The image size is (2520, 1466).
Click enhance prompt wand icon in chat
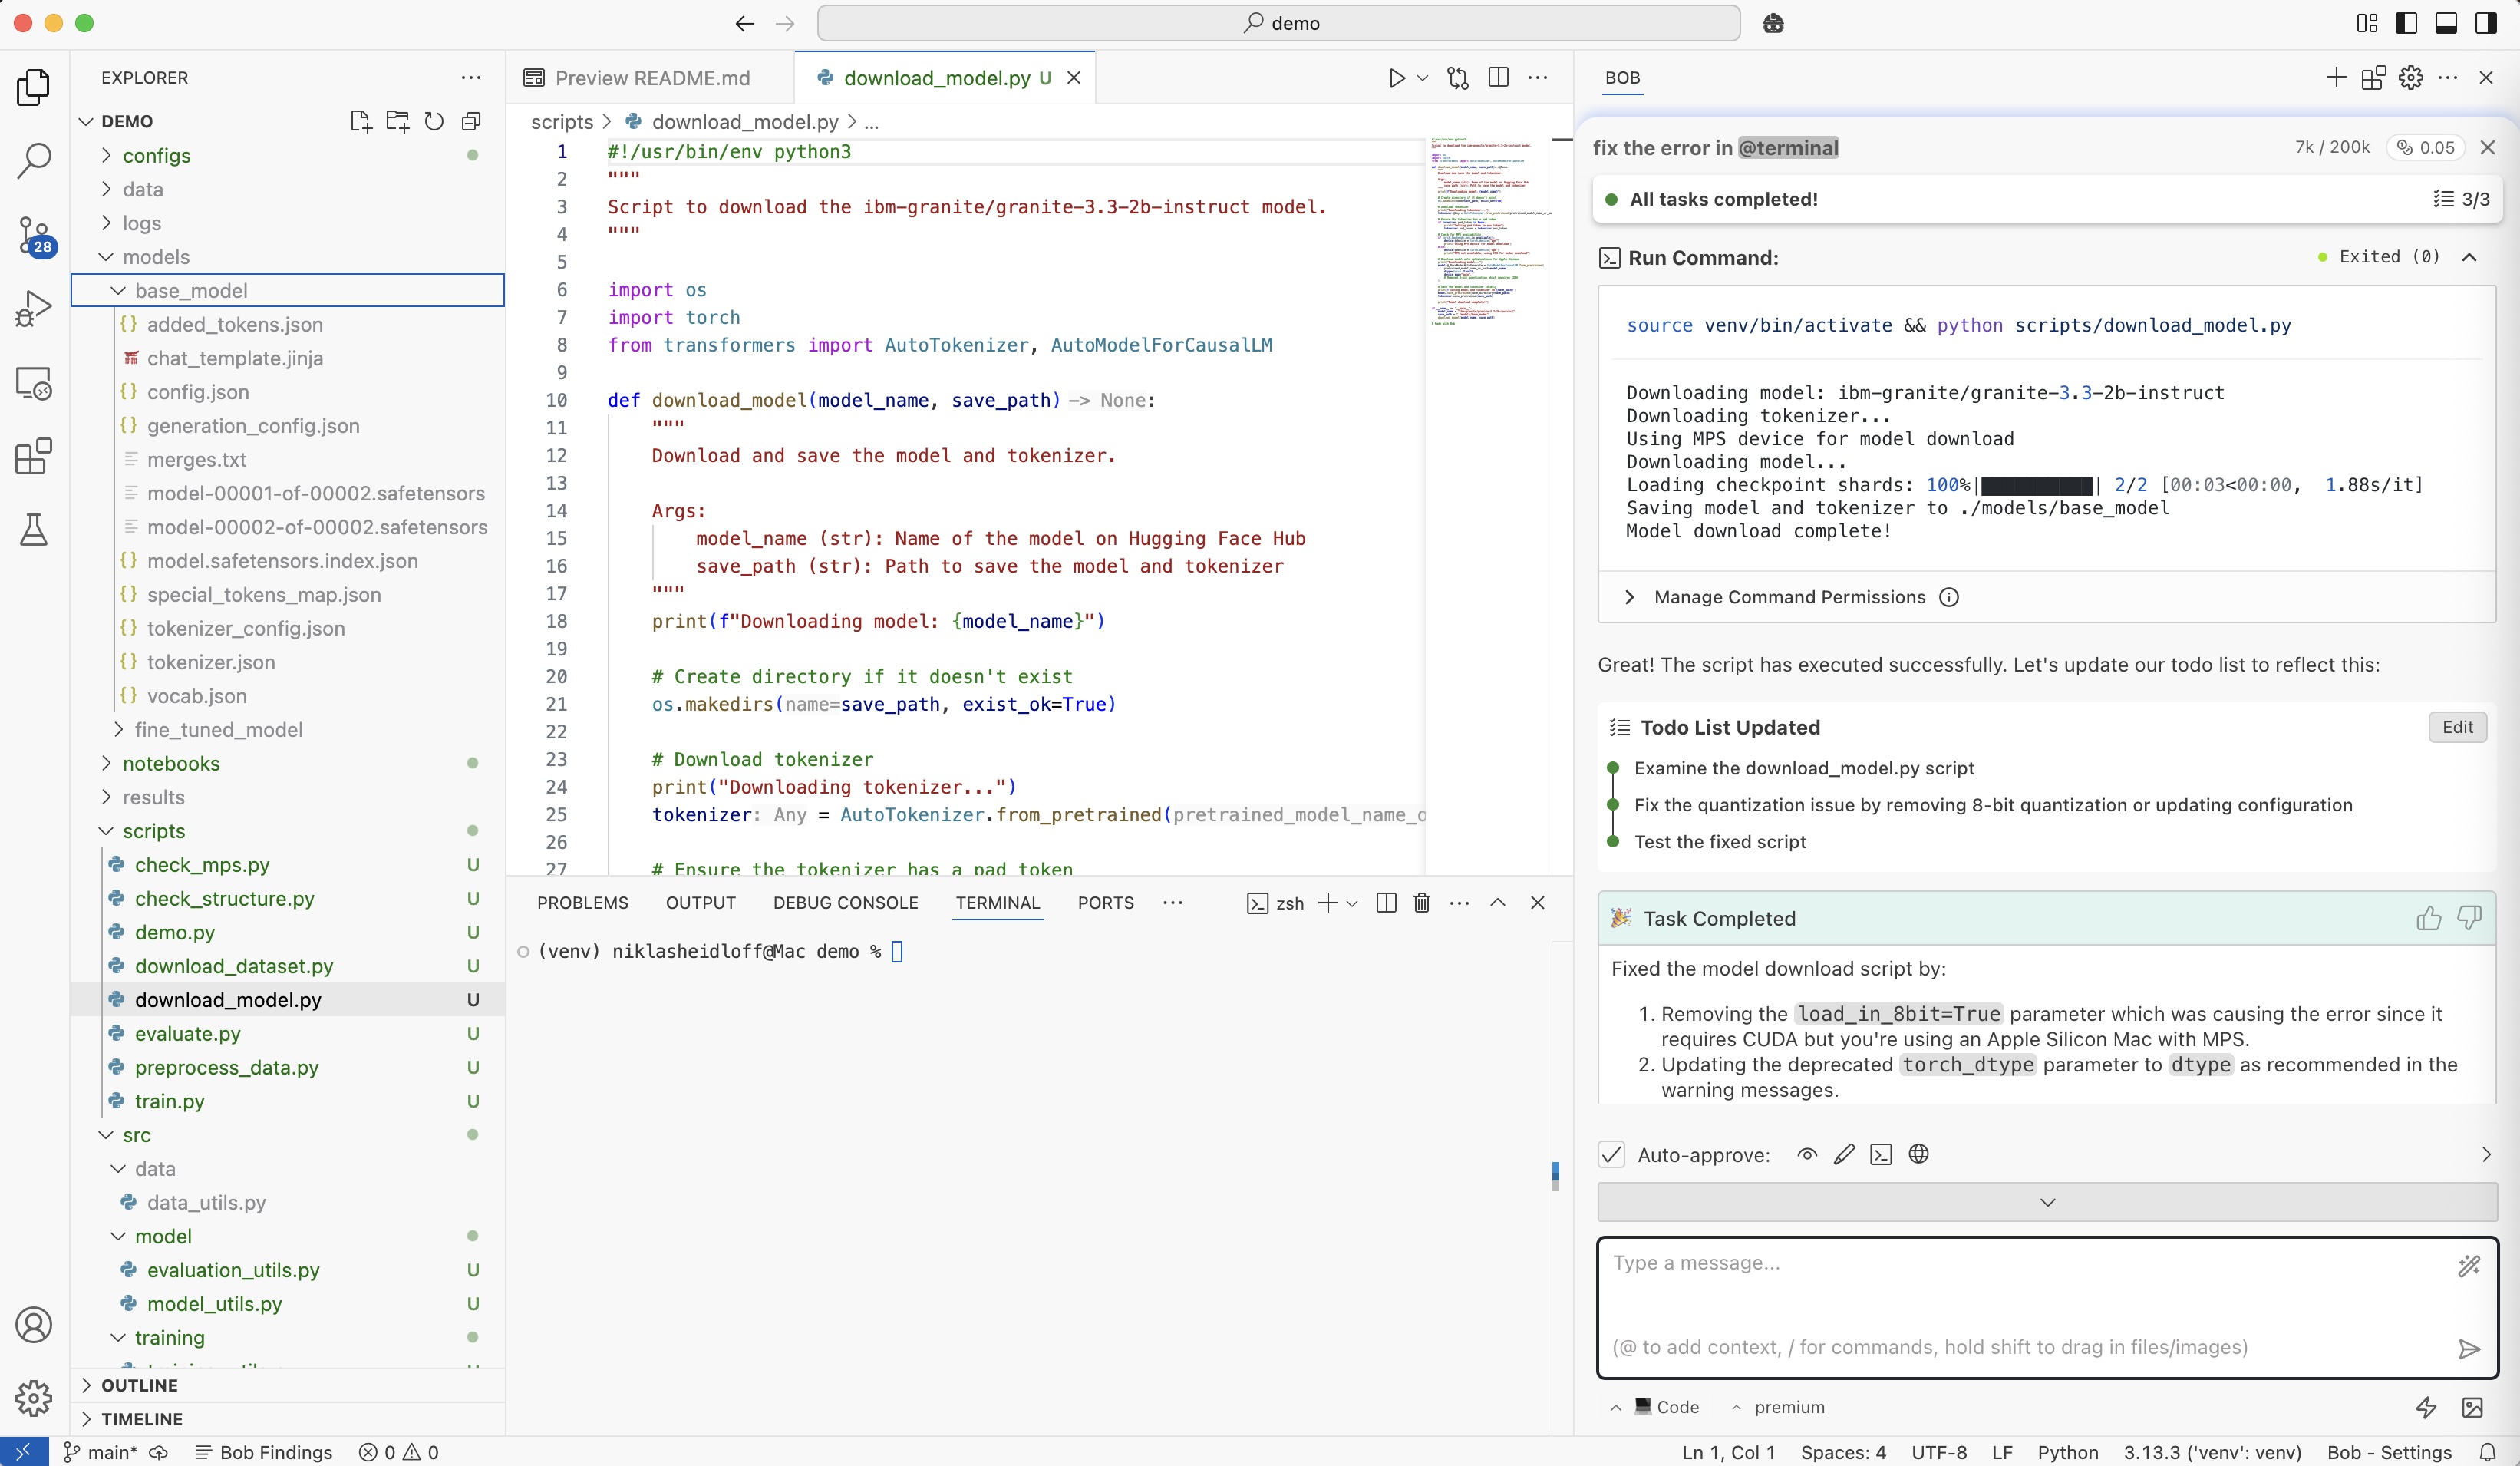click(x=2468, y=1266)
